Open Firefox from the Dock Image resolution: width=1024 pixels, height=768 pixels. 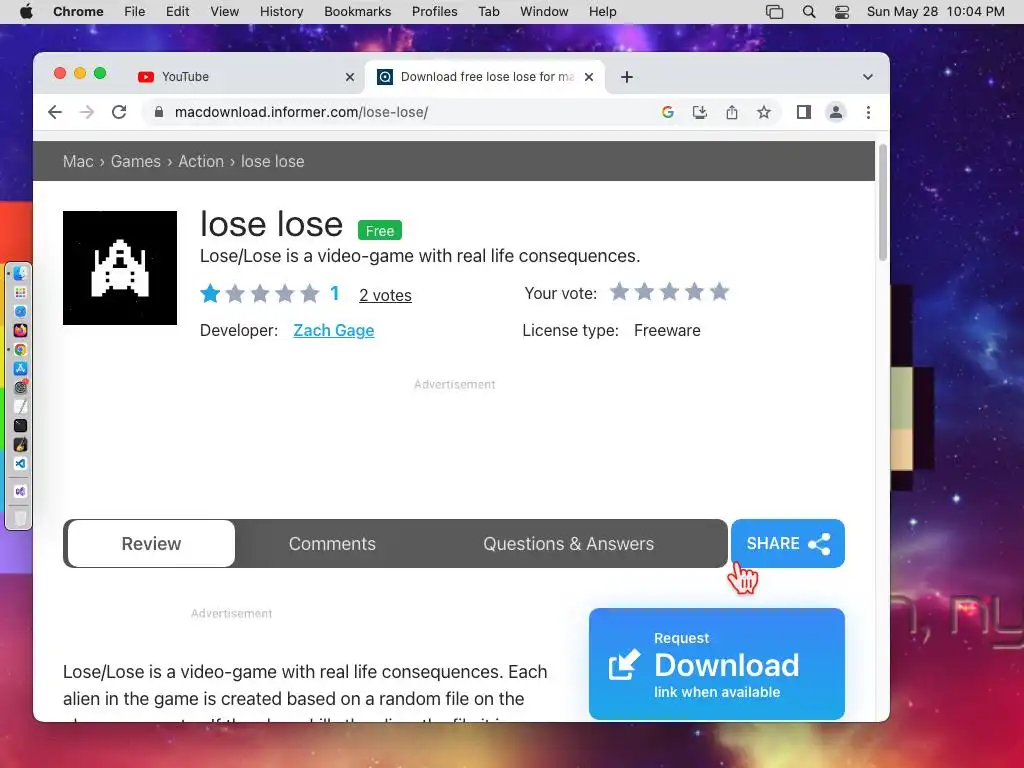(20, 330)
